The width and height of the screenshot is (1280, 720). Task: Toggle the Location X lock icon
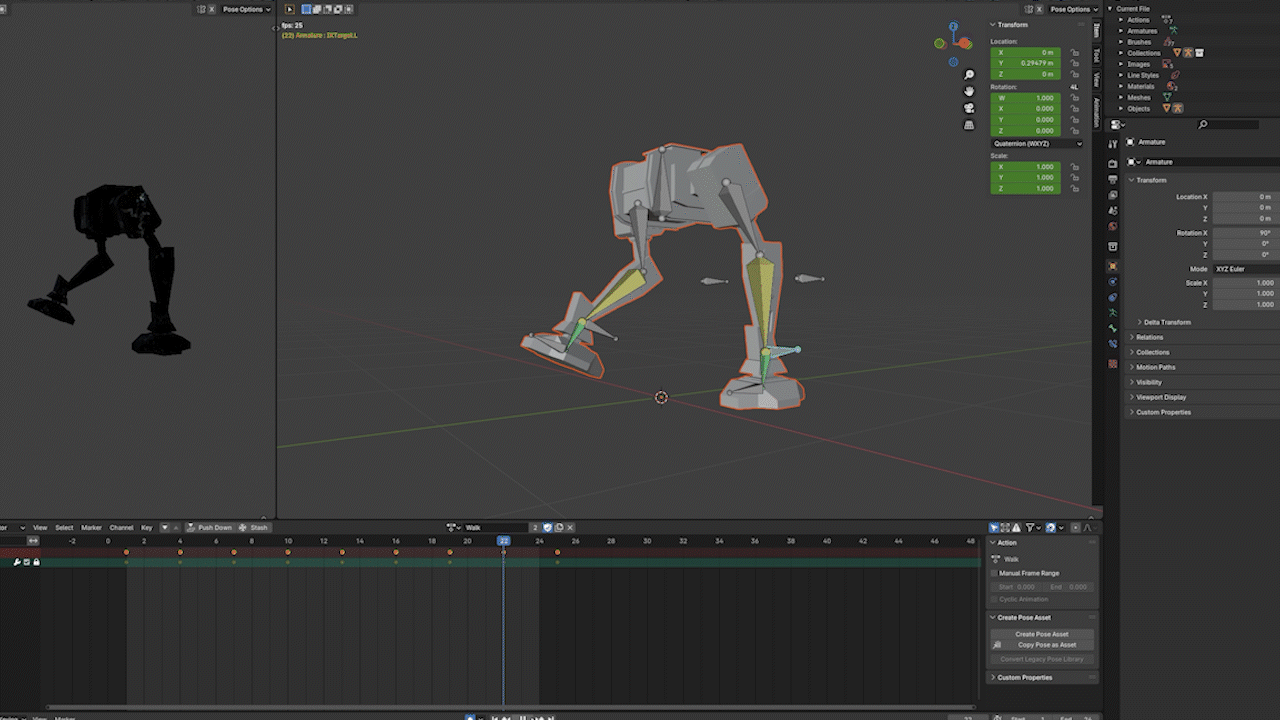coord(1075,52)
